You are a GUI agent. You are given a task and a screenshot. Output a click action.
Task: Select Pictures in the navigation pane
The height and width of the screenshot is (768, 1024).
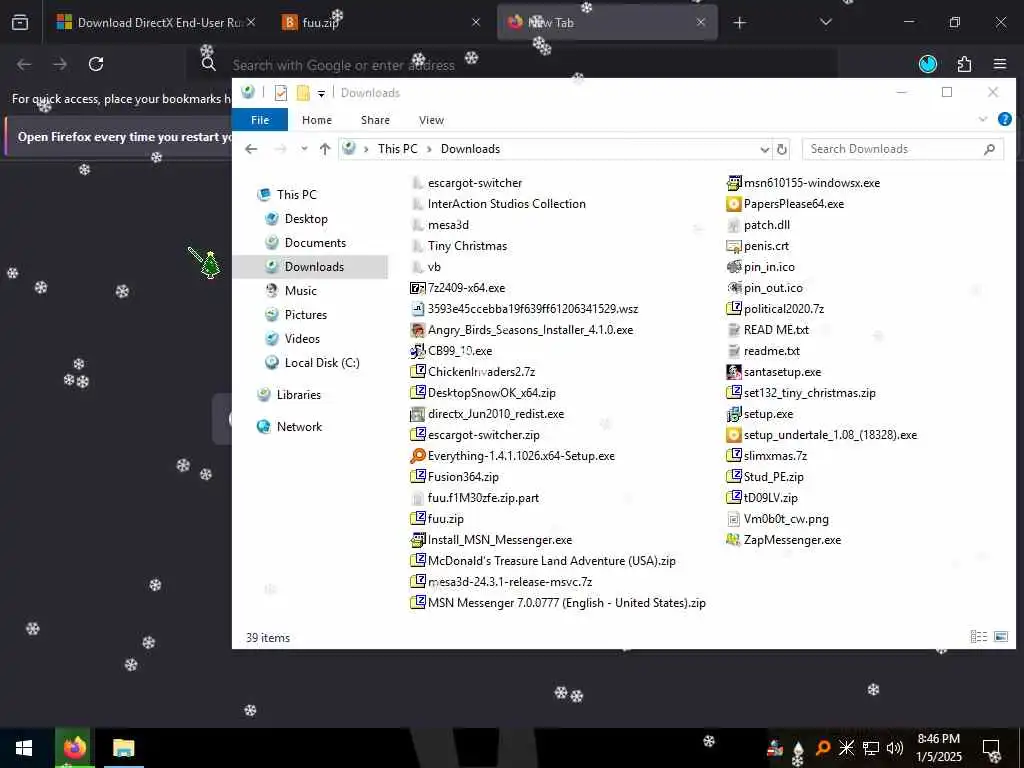[306, 315]
